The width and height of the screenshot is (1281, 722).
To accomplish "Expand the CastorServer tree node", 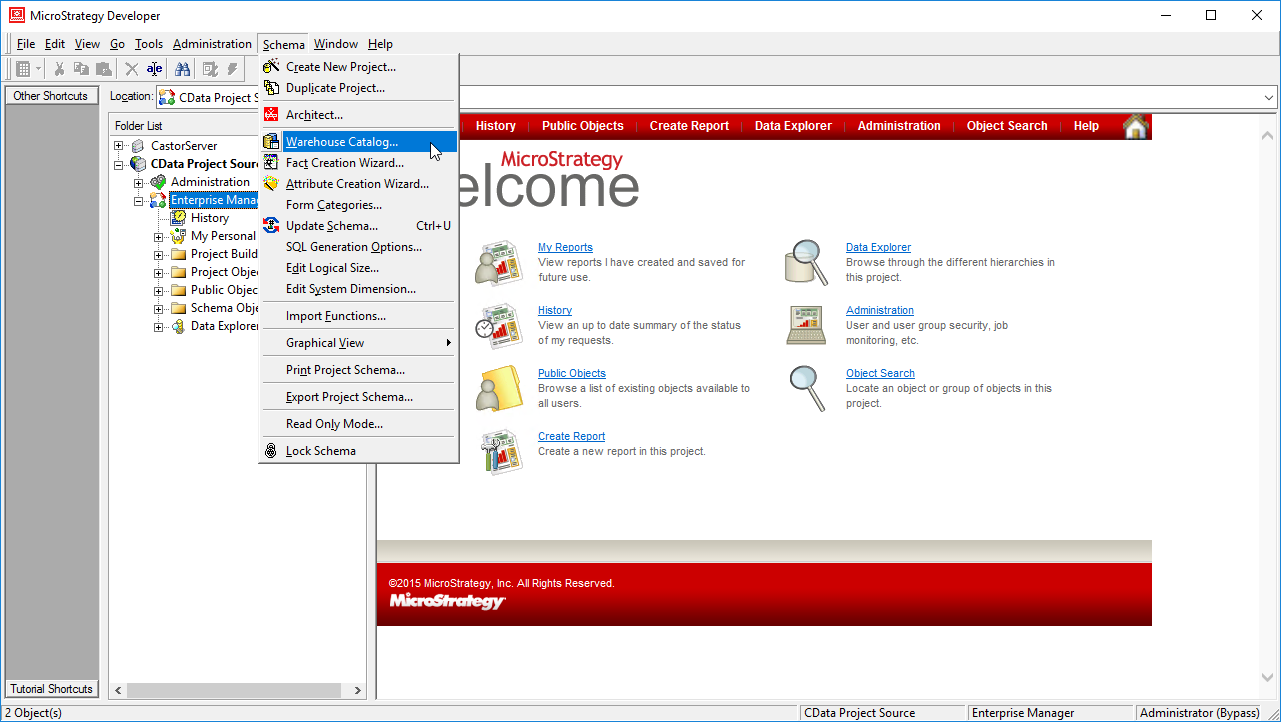I will click(119, 146).
